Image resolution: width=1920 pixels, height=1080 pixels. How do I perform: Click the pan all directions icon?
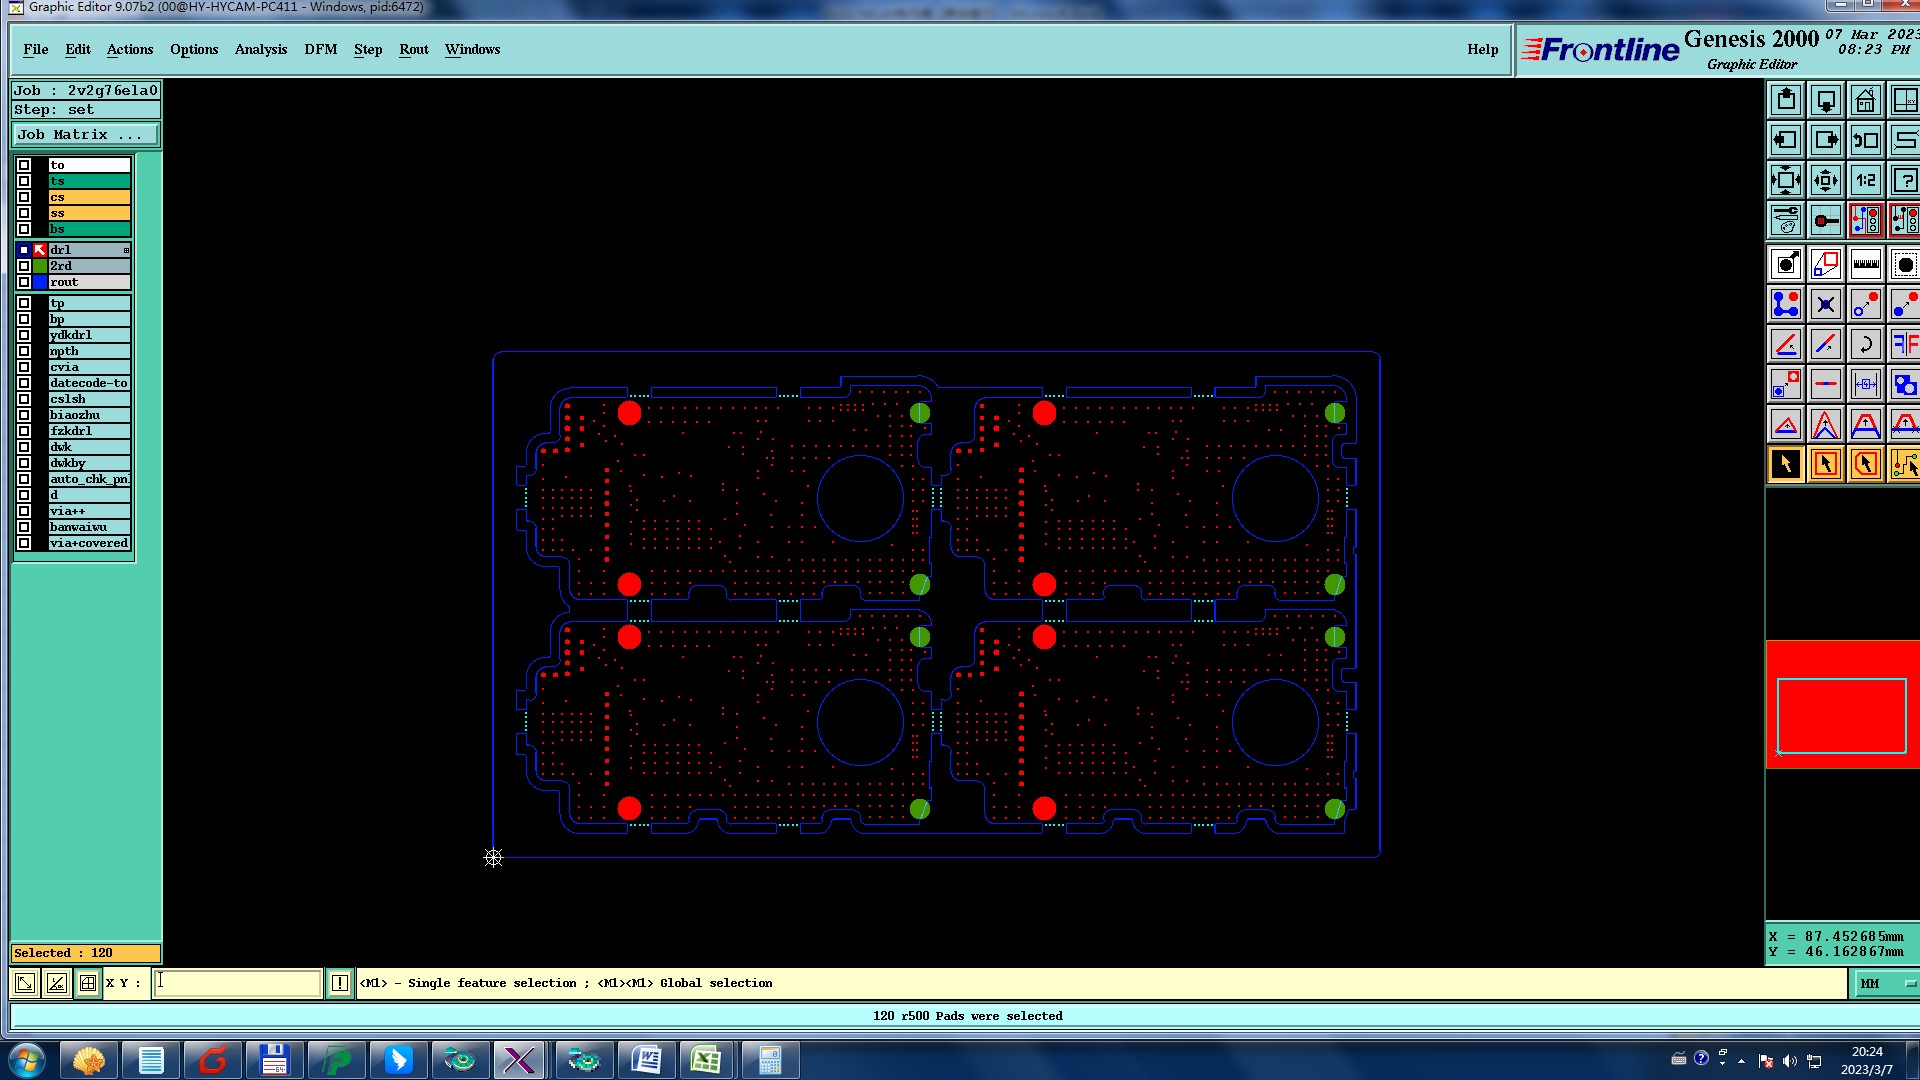pos(1825,181)
